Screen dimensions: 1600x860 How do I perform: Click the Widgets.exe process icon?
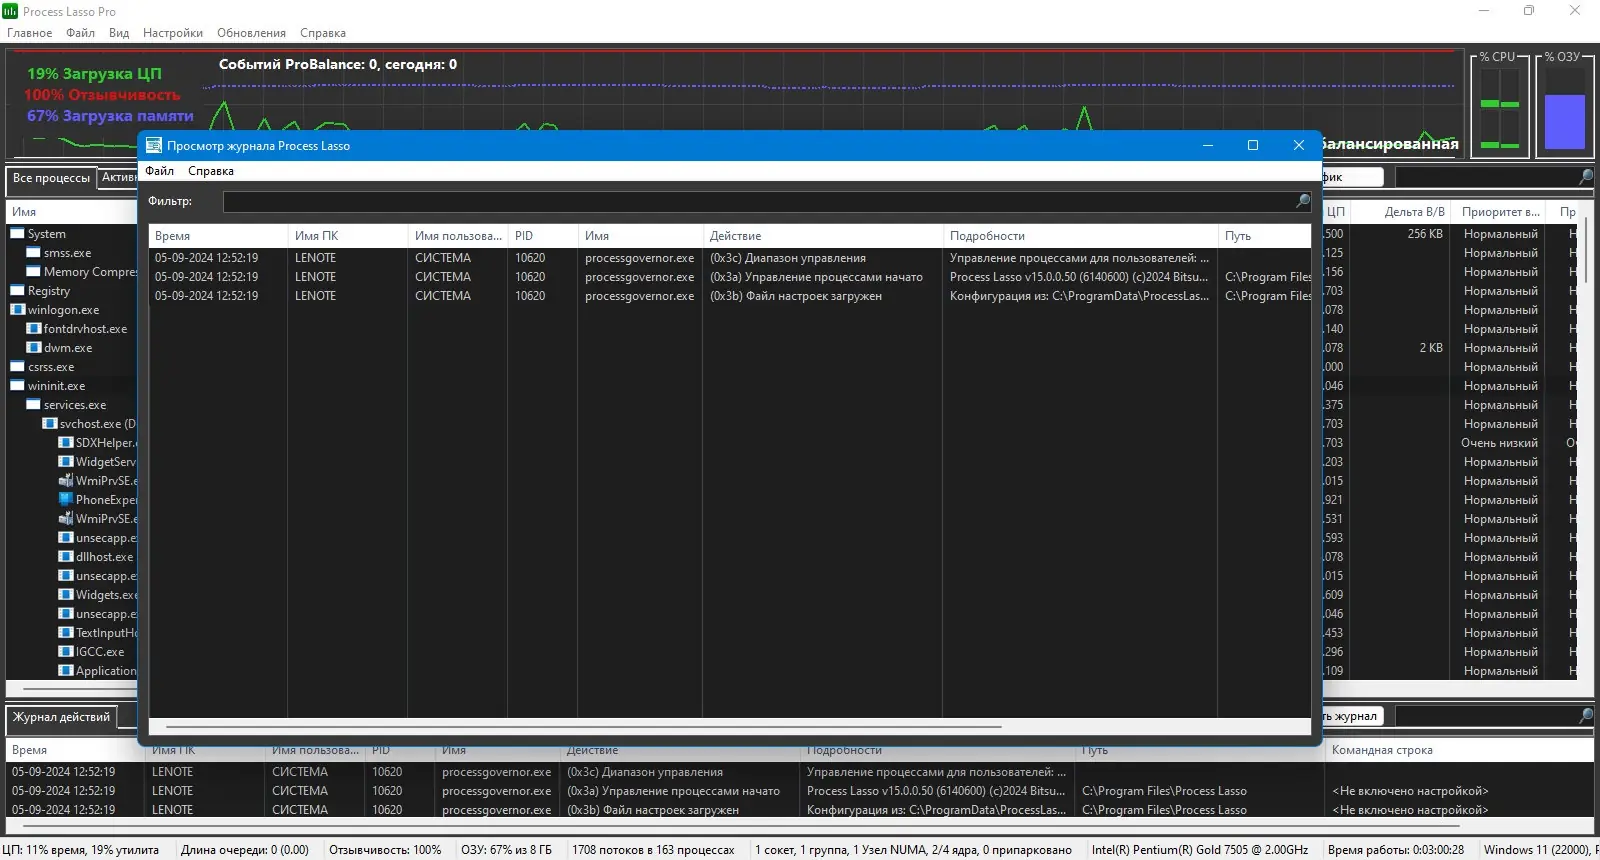[65, 595]
